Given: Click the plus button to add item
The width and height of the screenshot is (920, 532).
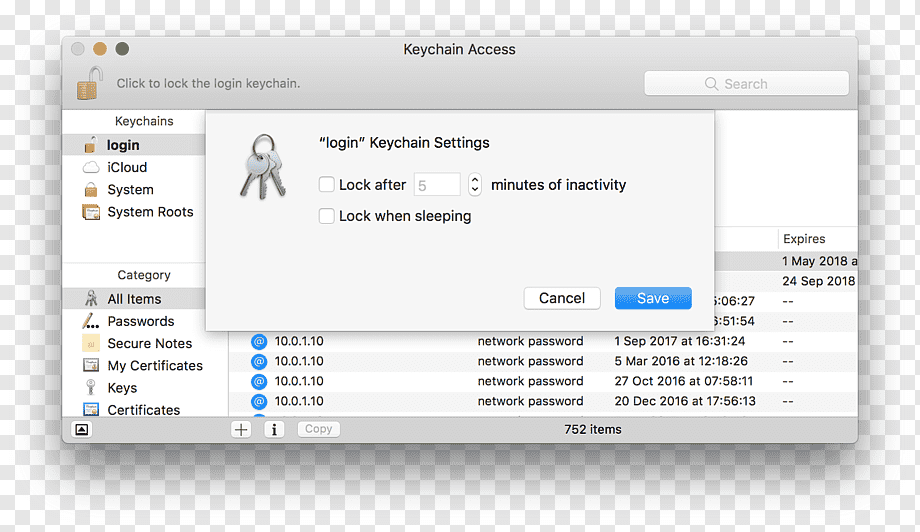Looking at the screenshot, I should click(x=241, y=429).
